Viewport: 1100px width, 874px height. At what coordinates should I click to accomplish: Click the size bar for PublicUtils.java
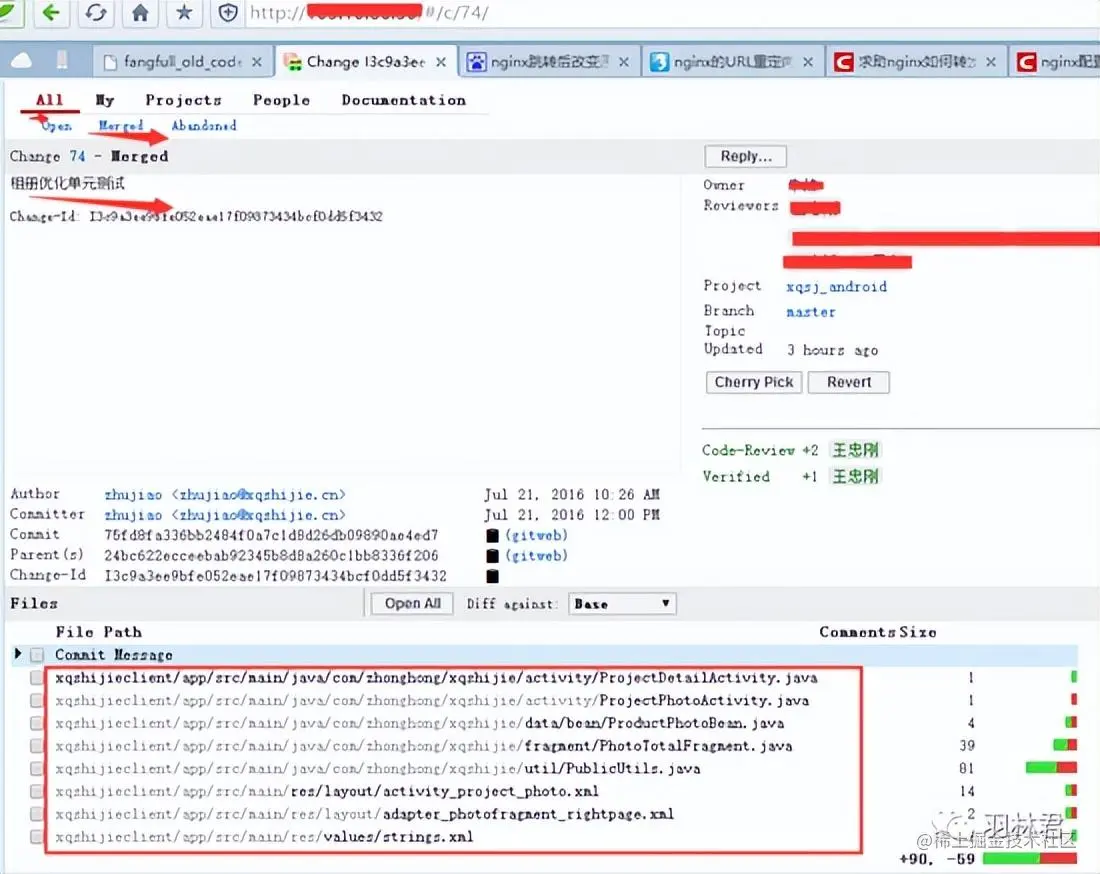pyautogui.click(x=1051, y=768)
